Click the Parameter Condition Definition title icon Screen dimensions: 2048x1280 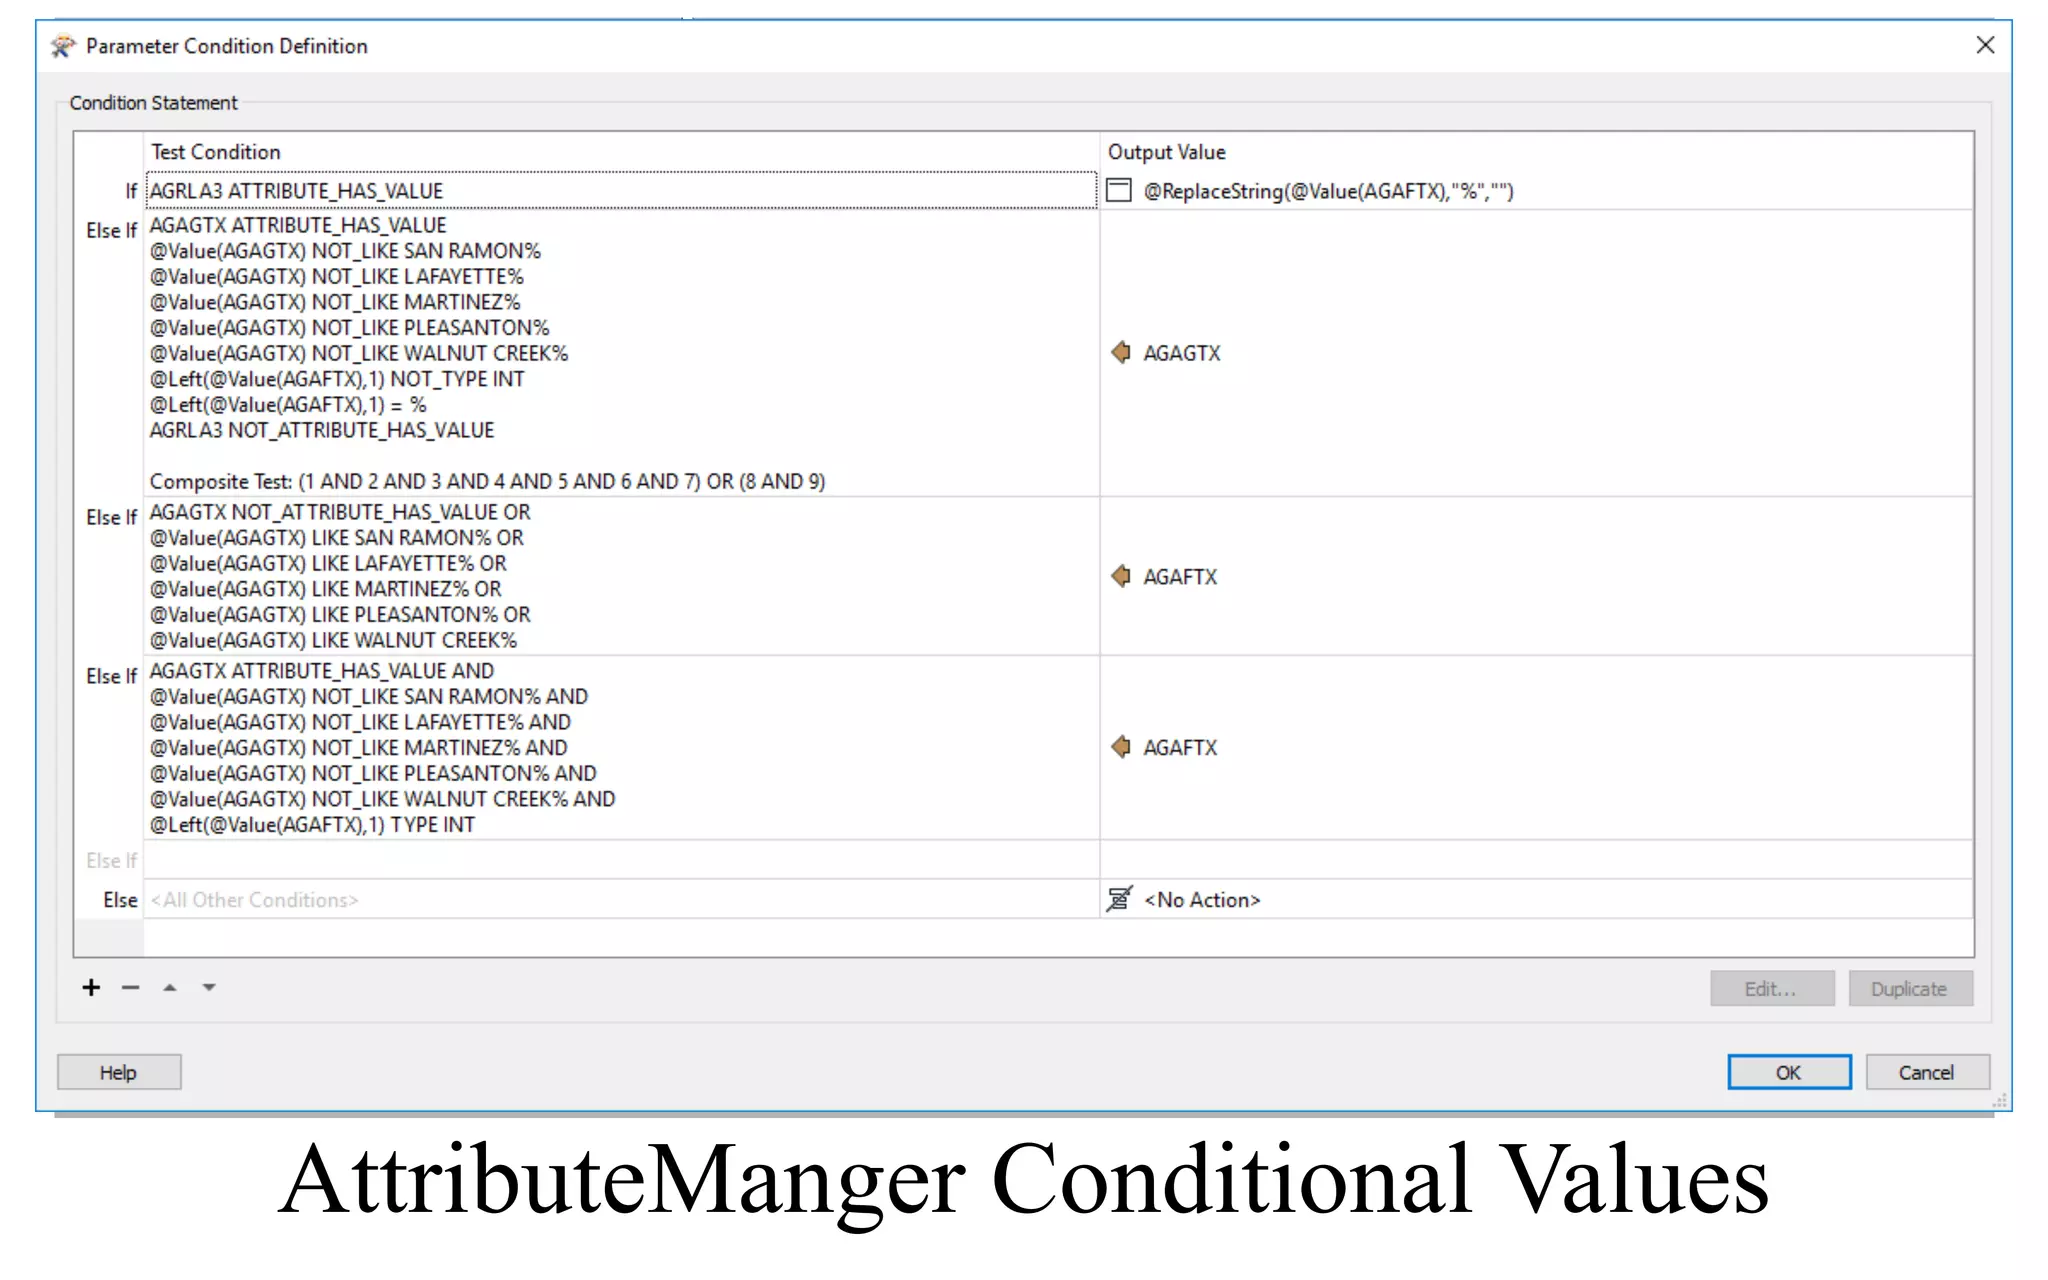coord(63,46)
